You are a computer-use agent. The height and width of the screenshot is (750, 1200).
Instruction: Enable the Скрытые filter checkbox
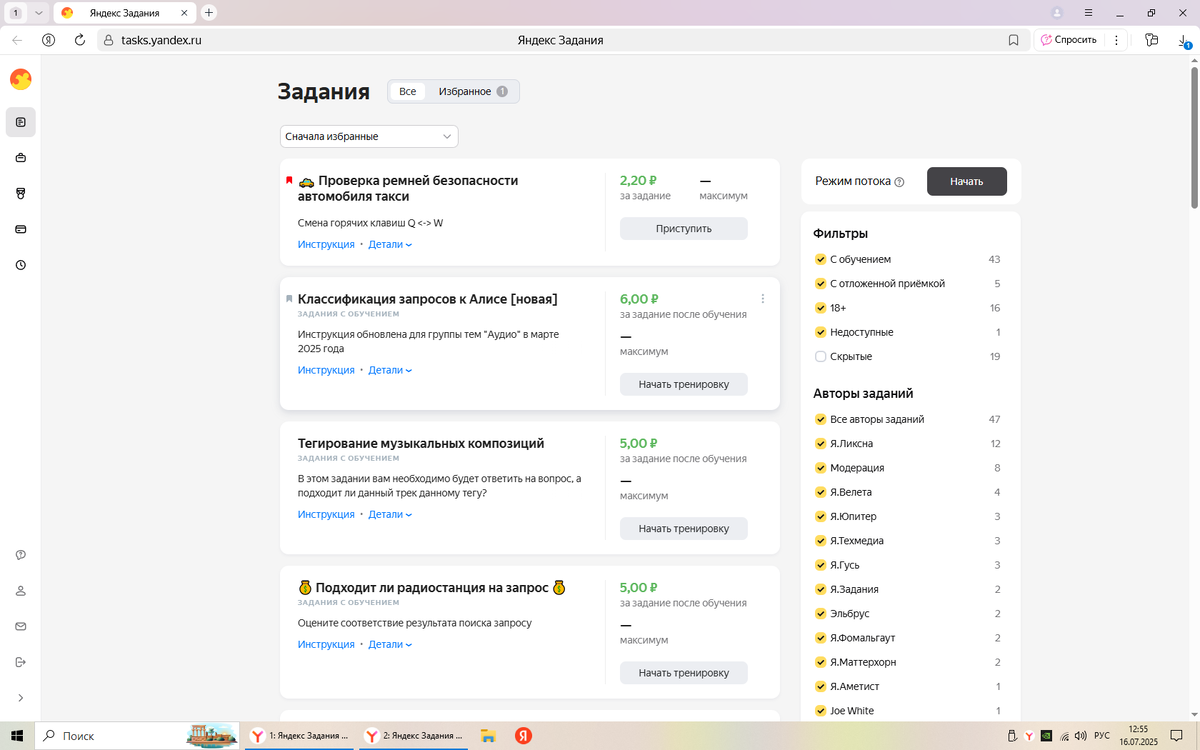821,357
